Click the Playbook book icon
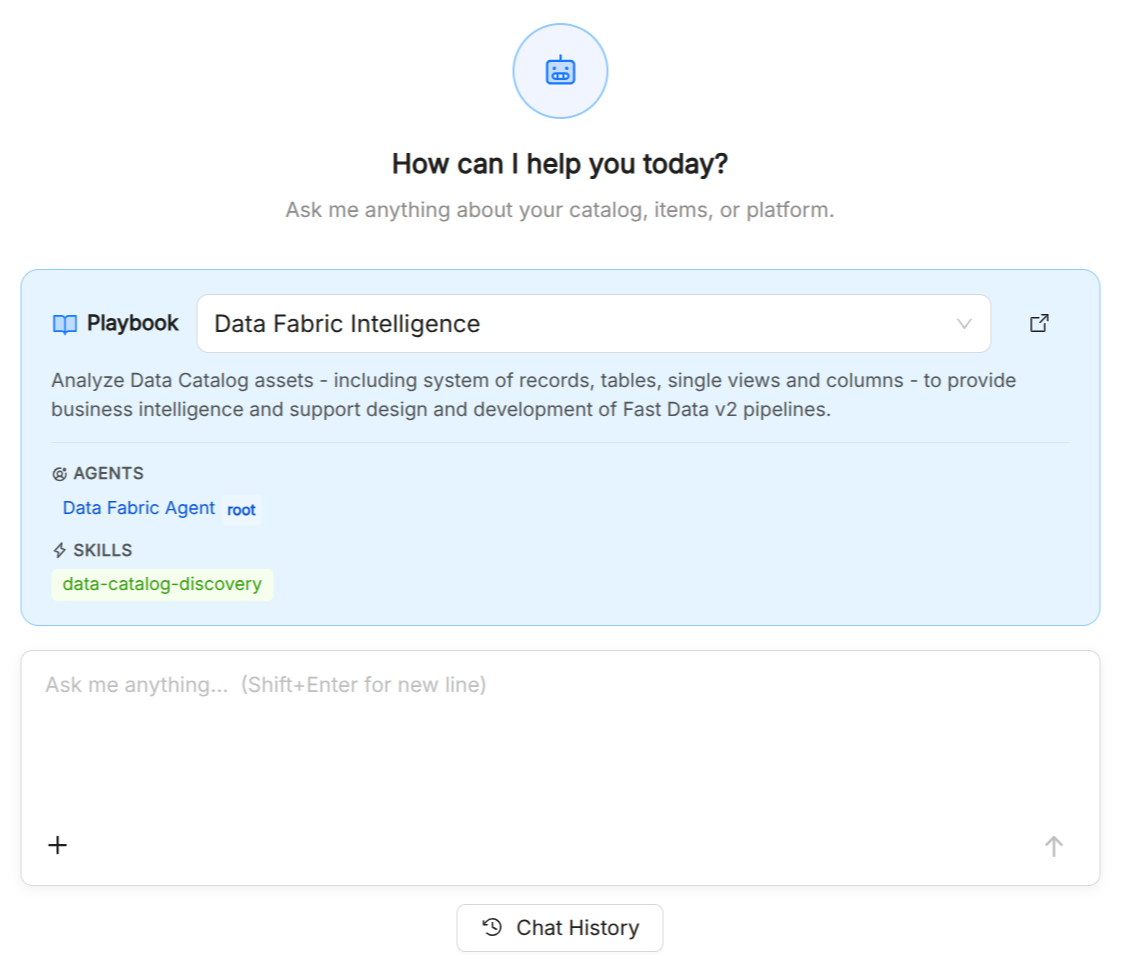This screenshot has height=975, width=1123. pos(65,325)
